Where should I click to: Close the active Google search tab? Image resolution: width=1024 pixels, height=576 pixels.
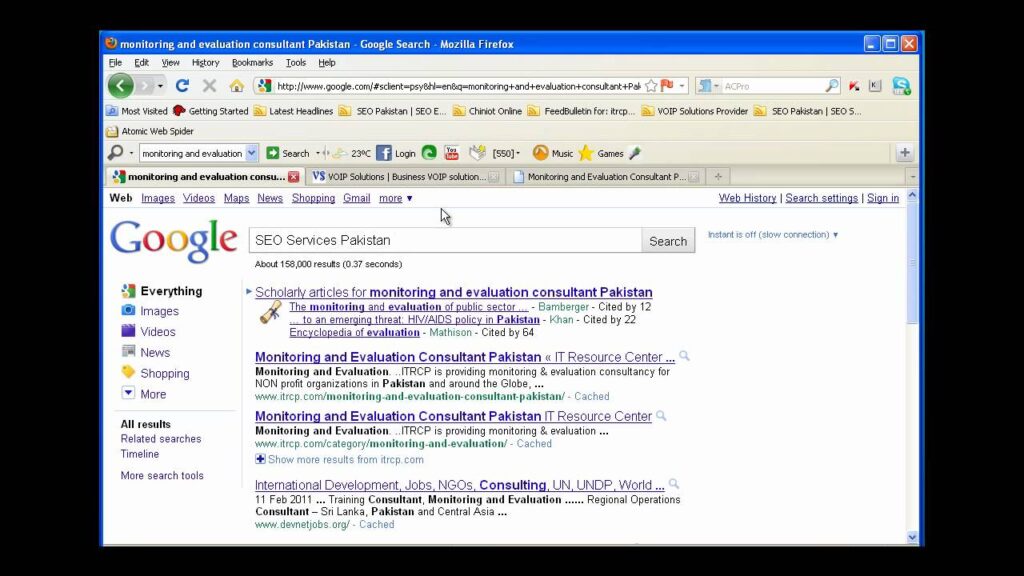[294, 176]
